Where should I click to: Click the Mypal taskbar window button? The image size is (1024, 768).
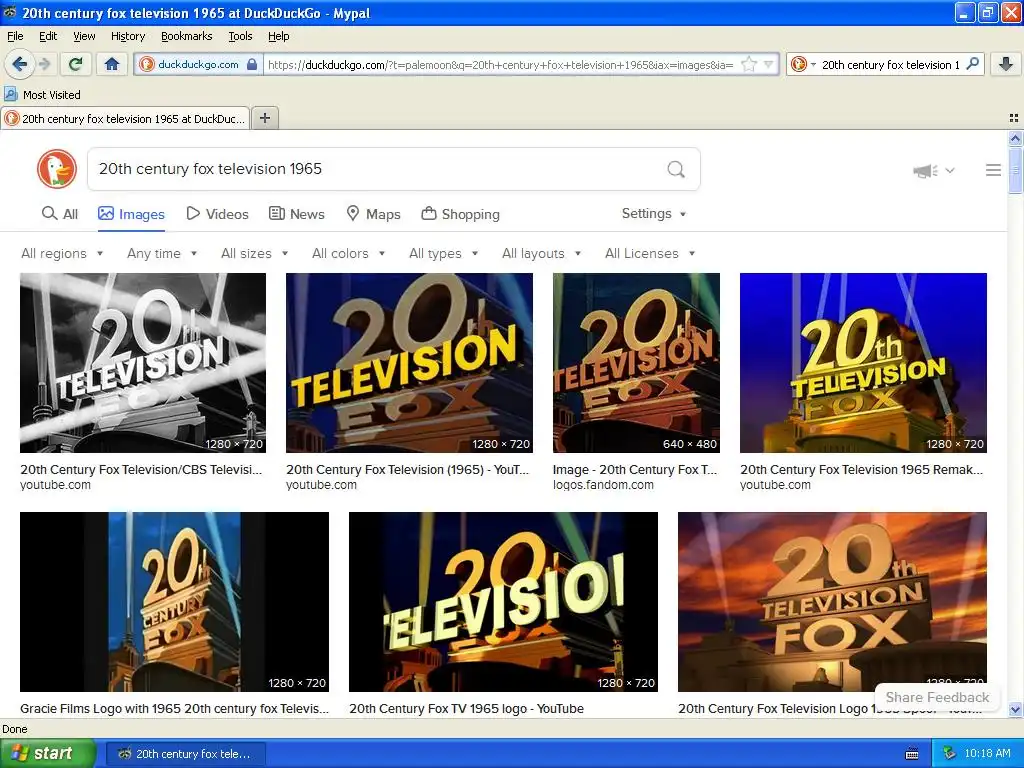click(185, 754)
